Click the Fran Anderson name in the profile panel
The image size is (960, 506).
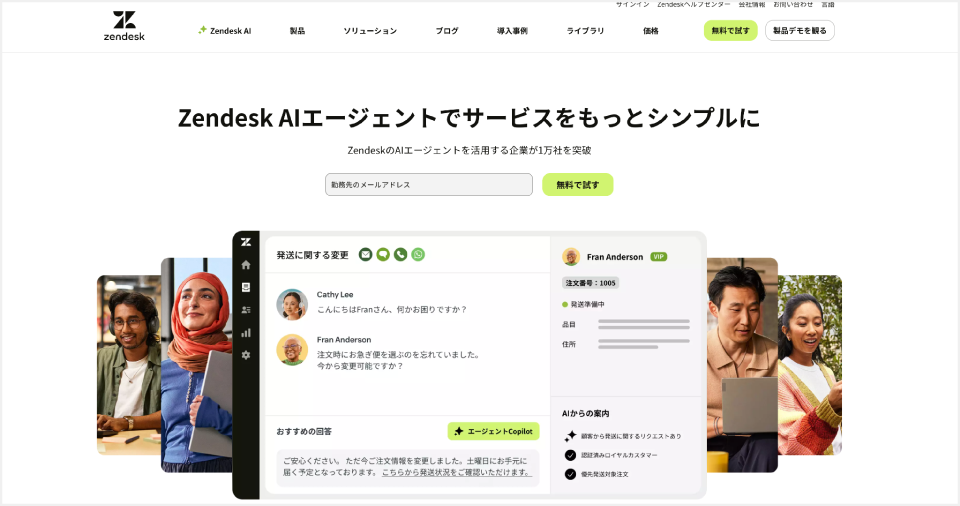click(615, 257)
